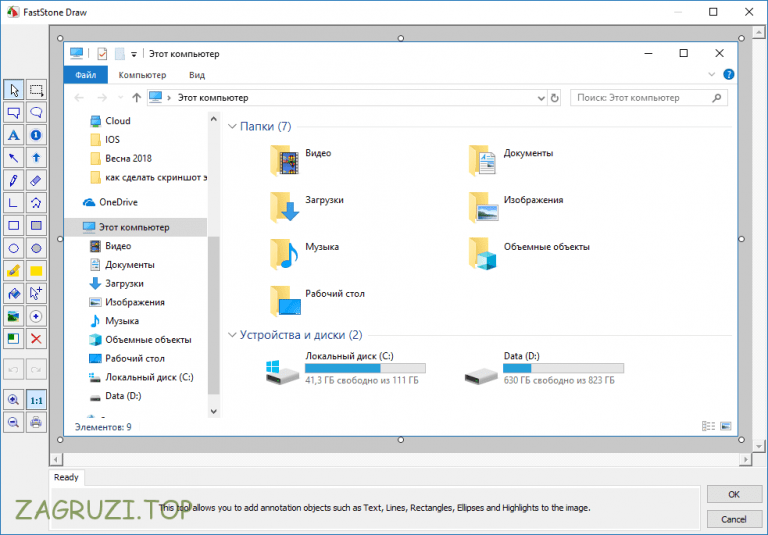
Task: Click the Локальный диск (C:) usage bar
Action: pos(365,368)
